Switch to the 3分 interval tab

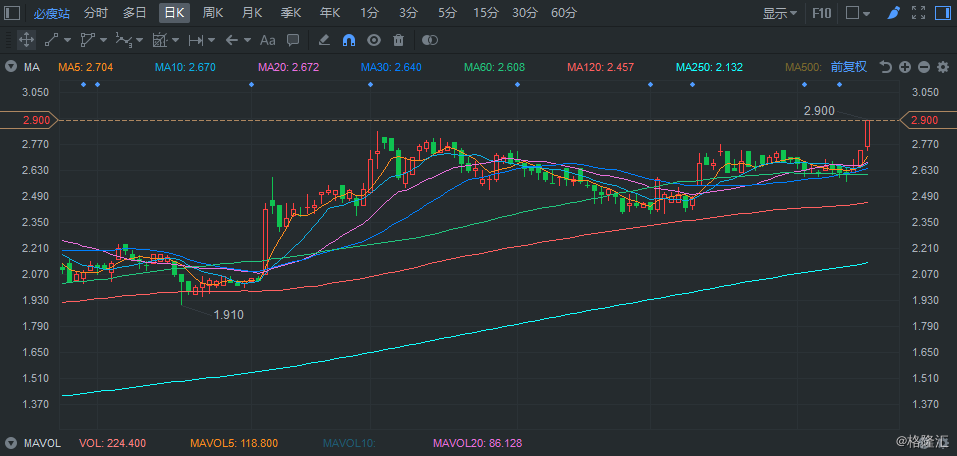coord(408,13)
